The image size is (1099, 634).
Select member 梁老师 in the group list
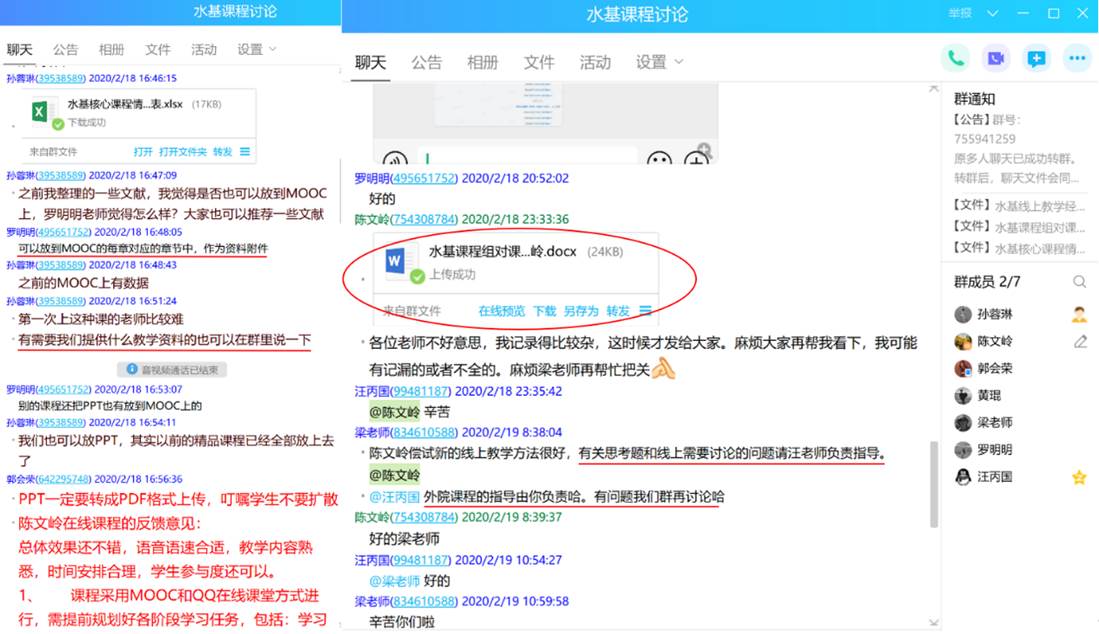point(993,423)
